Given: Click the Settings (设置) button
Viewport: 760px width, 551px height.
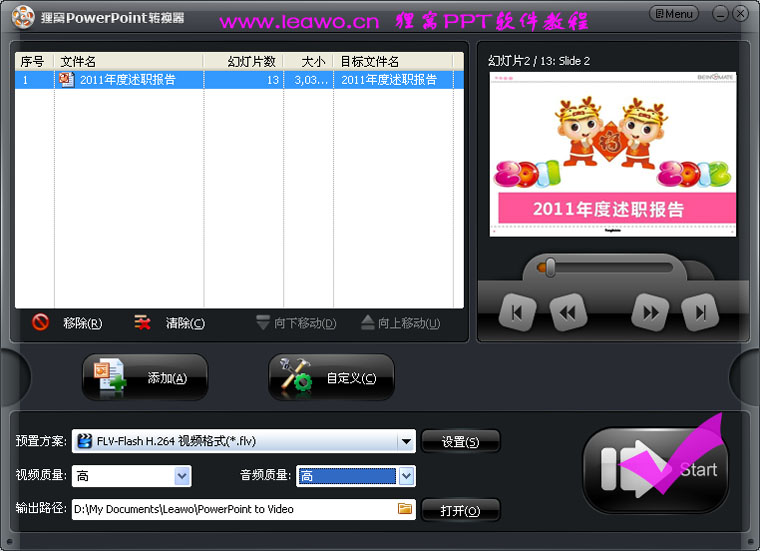Looking at the screenshot, I should point(460,441).
